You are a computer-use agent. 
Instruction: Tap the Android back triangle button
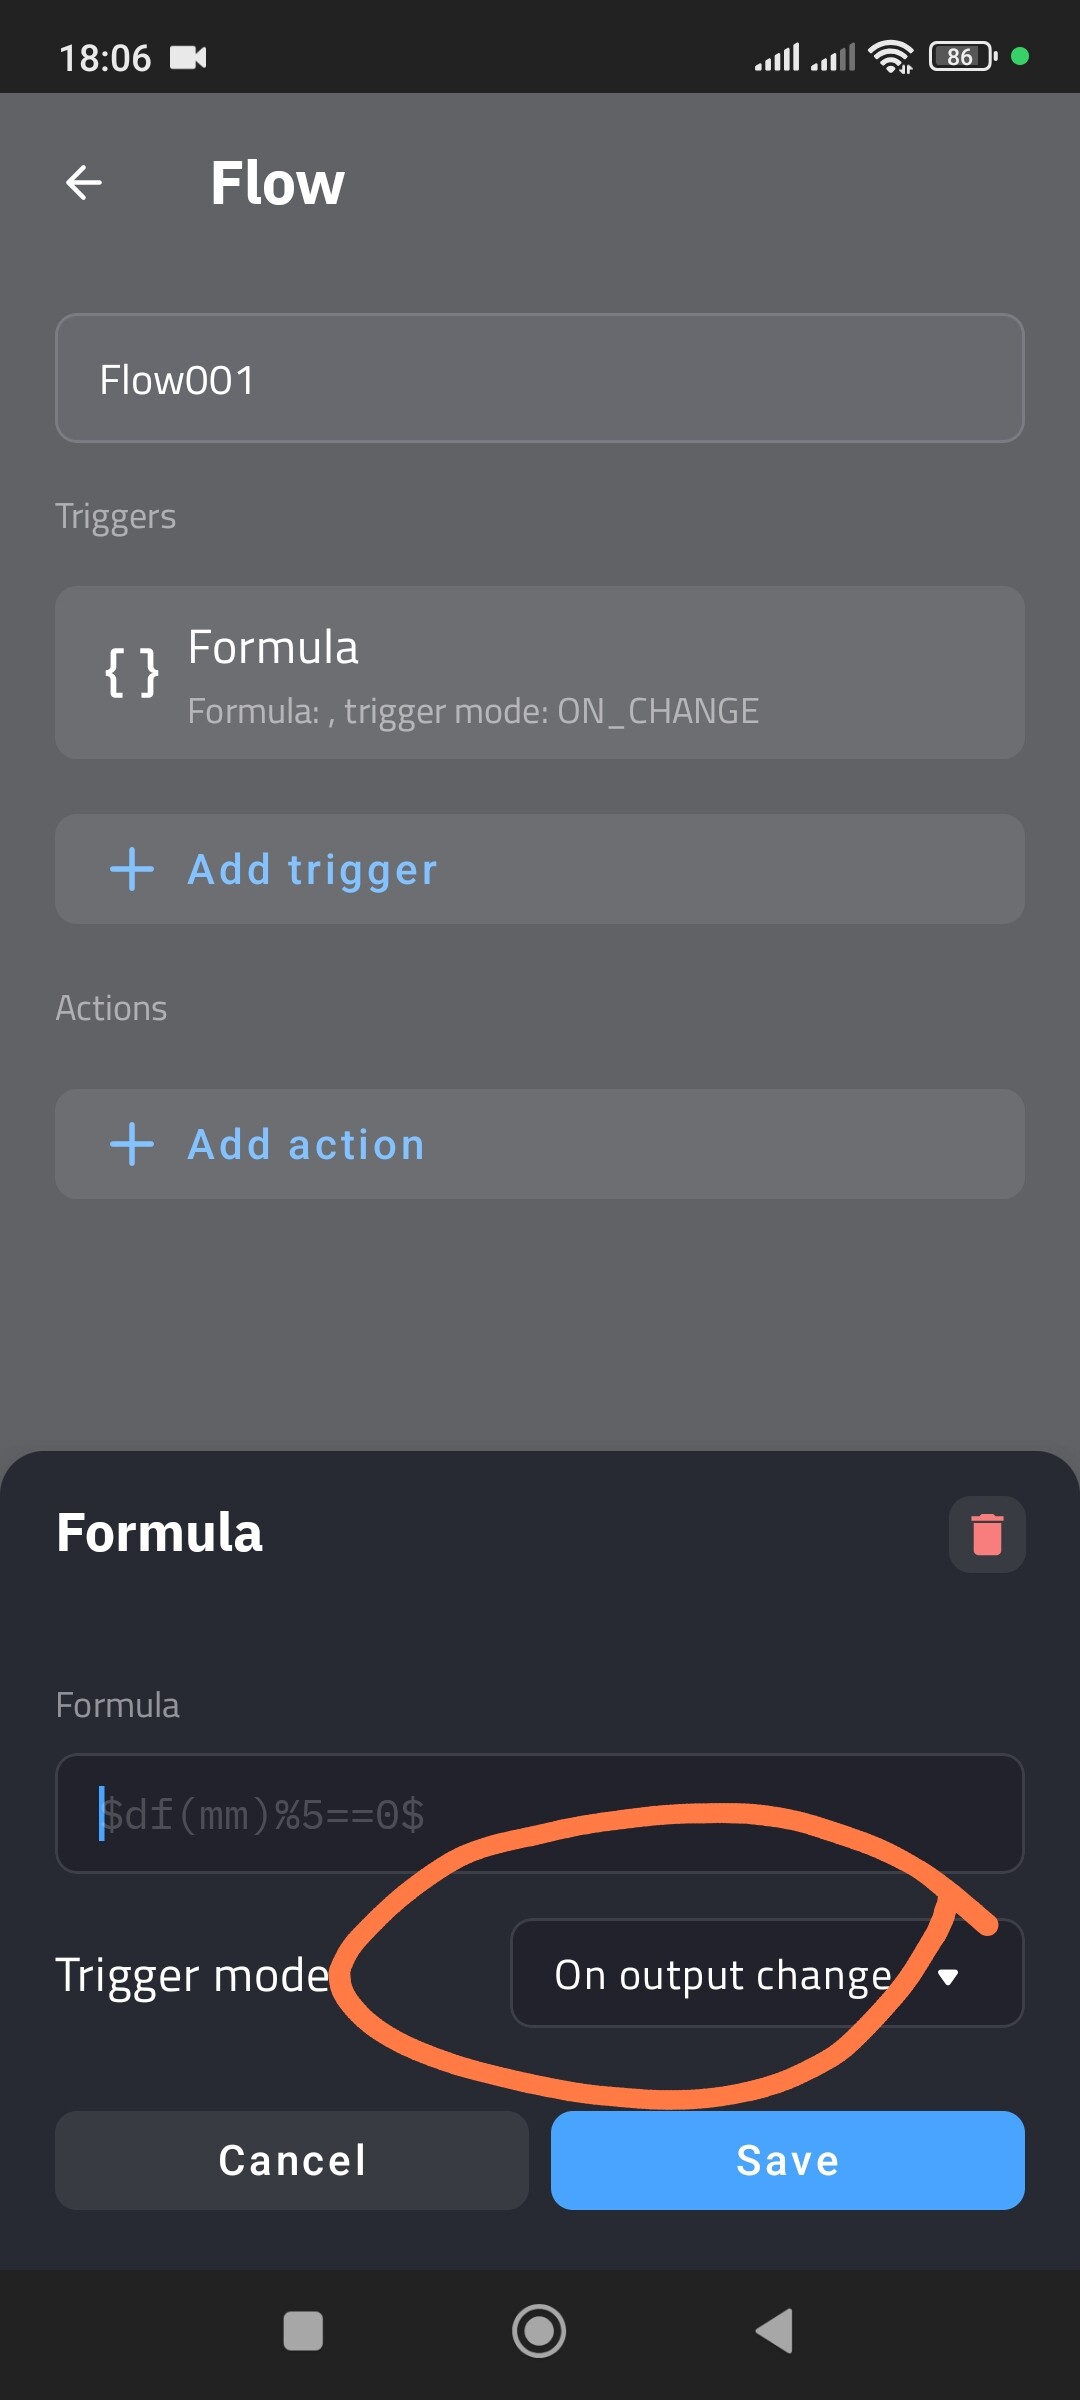coord(775,2331)
